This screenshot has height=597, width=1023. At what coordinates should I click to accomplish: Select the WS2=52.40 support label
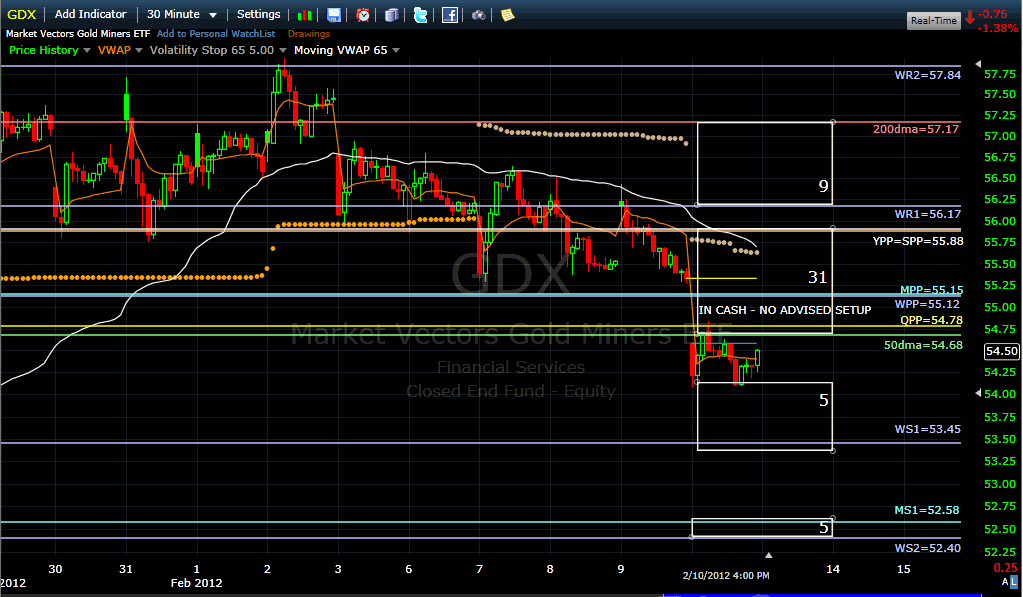pos(927,548)
